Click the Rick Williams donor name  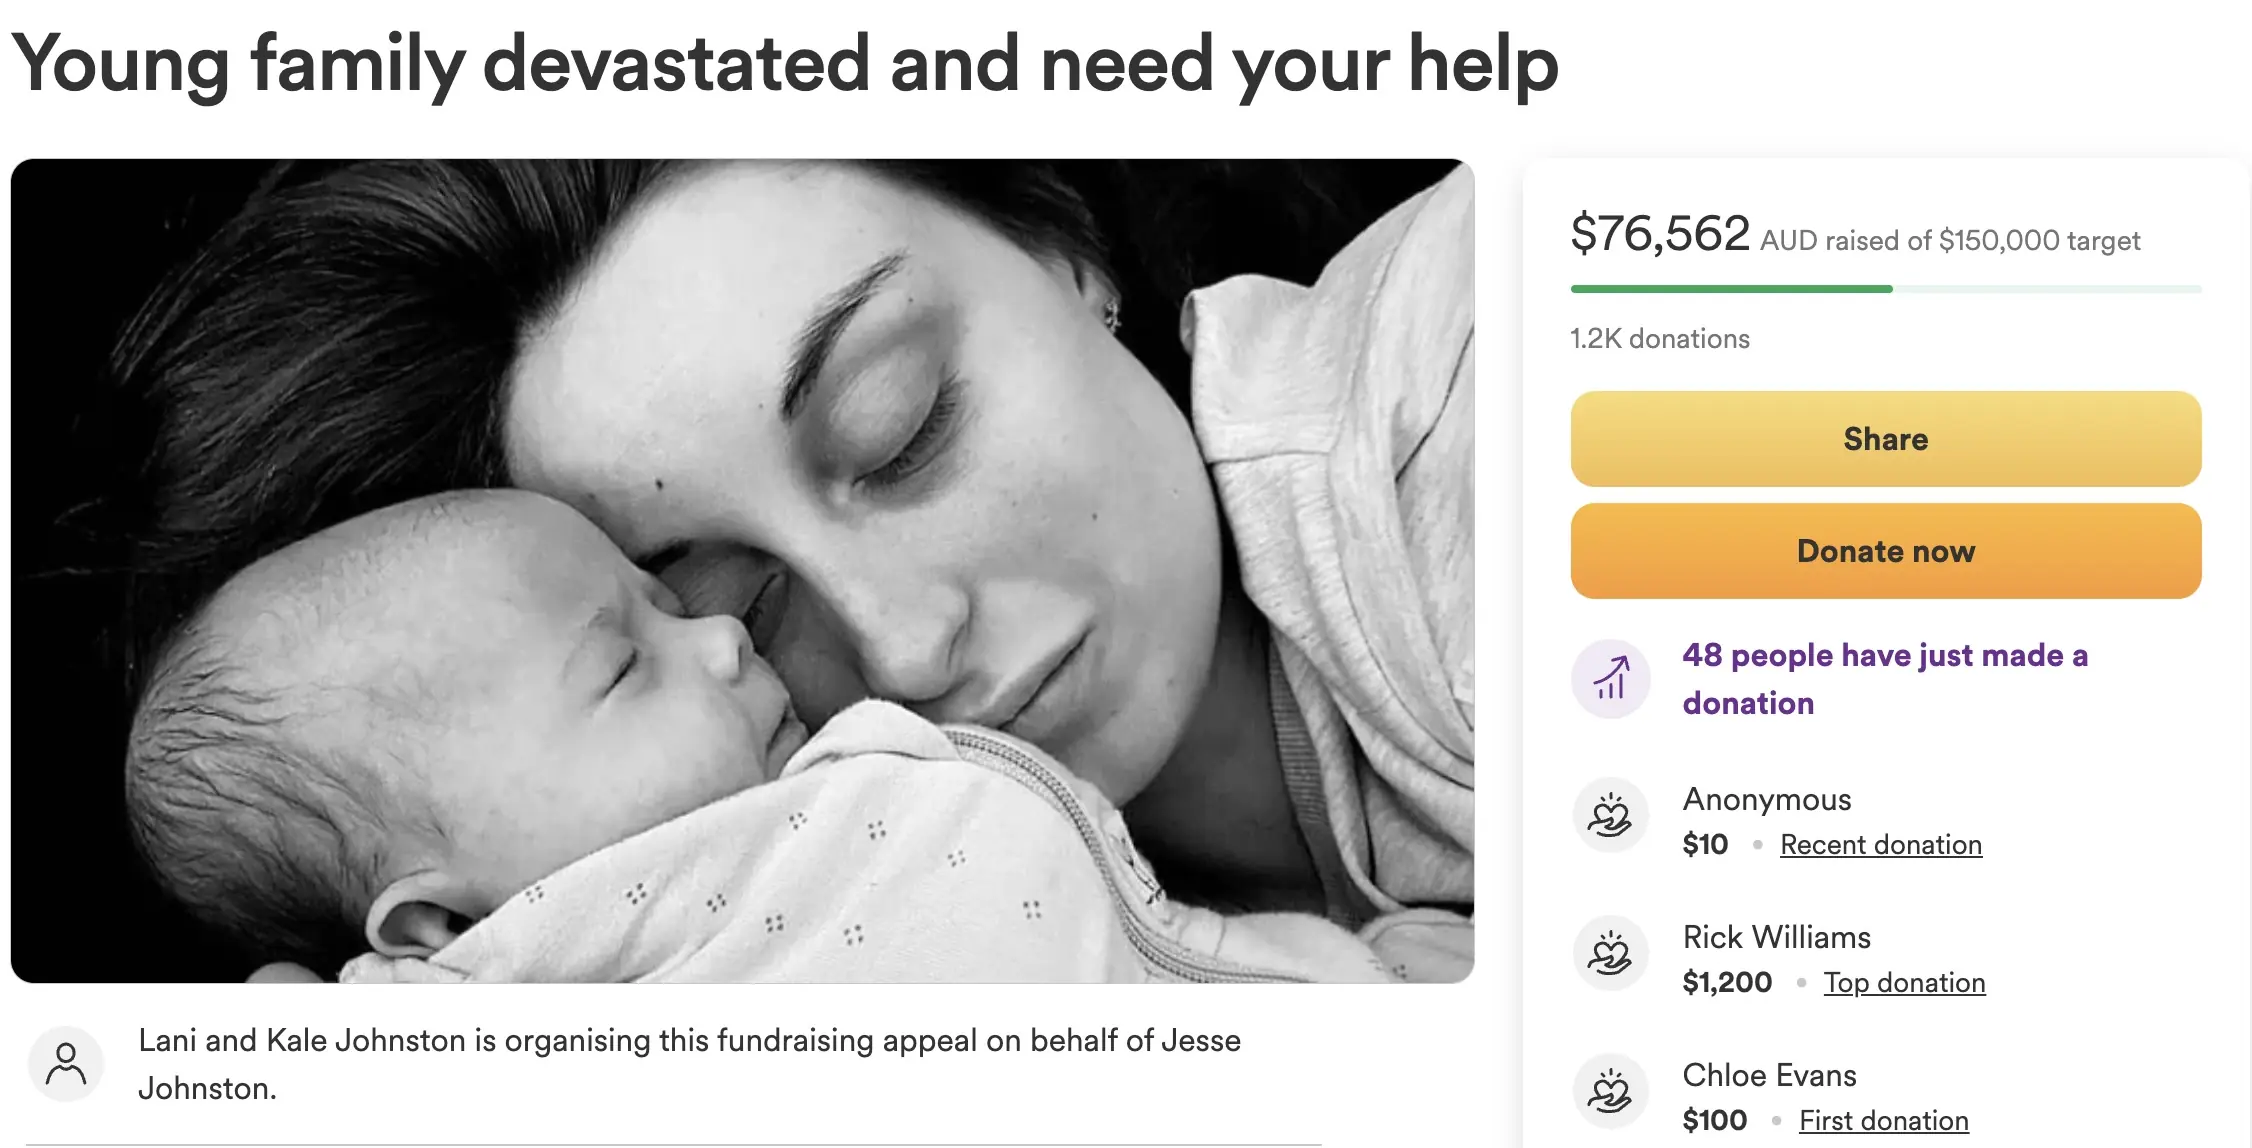[x=1776, y=937]
